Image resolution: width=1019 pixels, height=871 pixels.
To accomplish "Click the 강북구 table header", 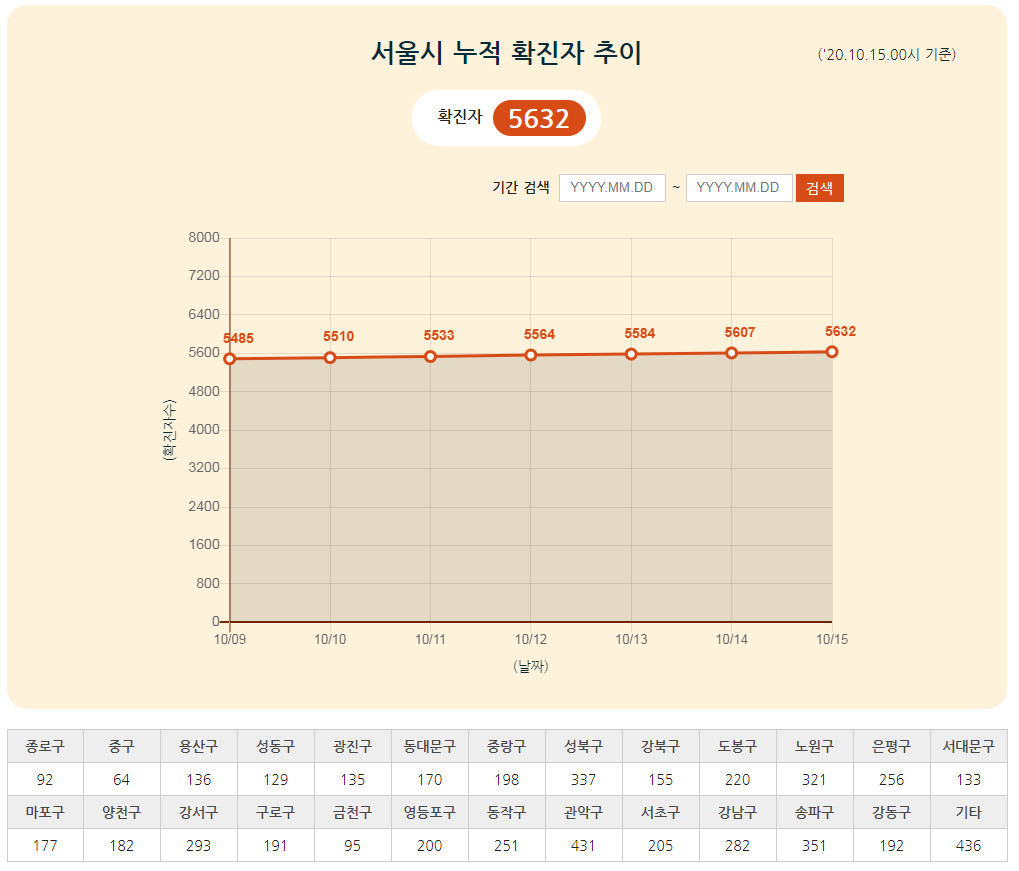I will point(661,746).
